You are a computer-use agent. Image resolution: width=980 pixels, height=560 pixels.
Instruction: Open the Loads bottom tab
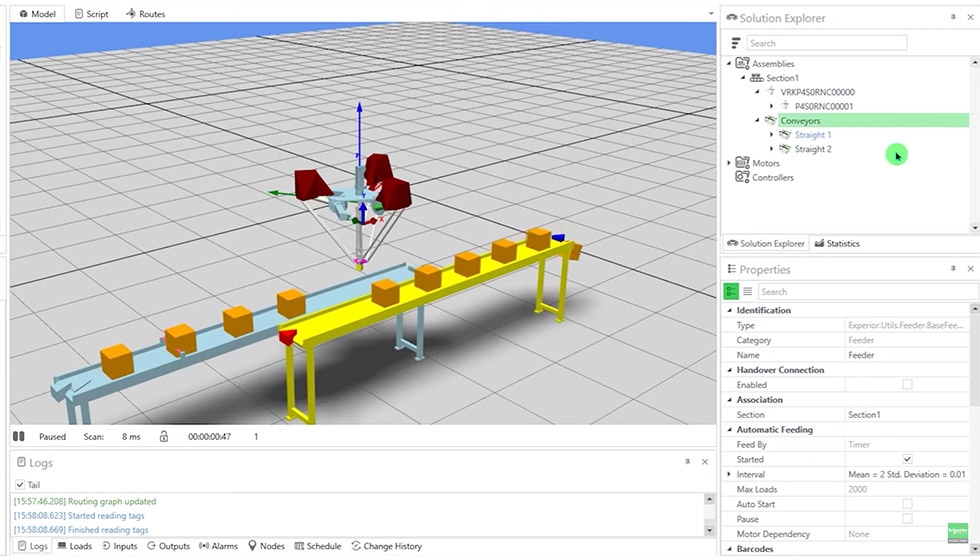click(x=74, y=546)
